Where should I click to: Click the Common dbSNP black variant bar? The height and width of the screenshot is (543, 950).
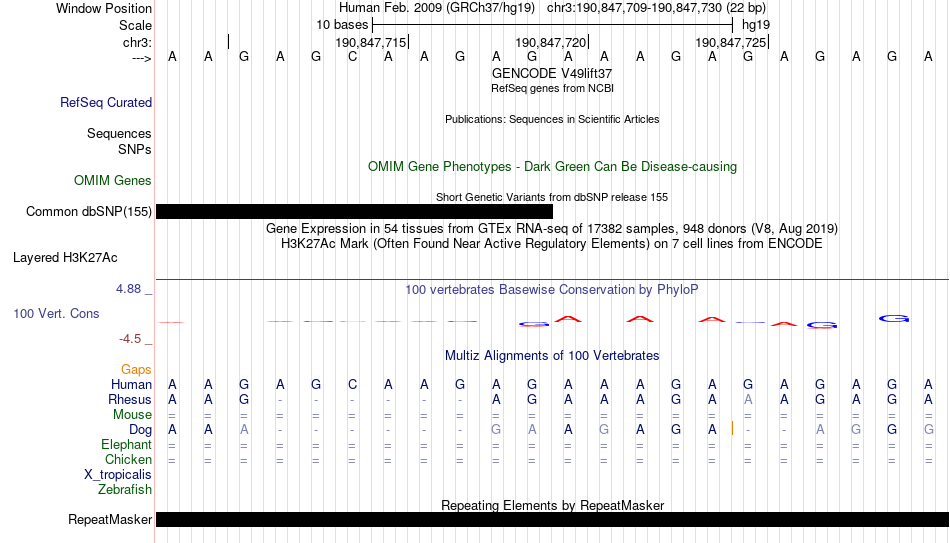[354, 212]
